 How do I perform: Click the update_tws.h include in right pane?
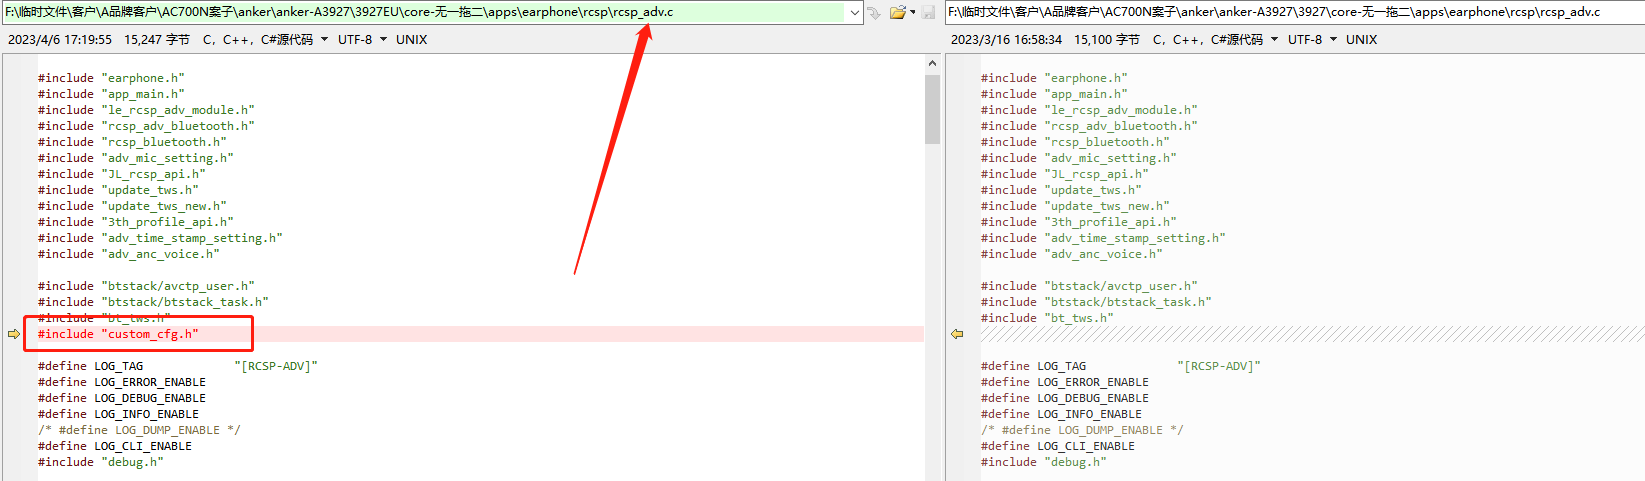point(1061,190)
